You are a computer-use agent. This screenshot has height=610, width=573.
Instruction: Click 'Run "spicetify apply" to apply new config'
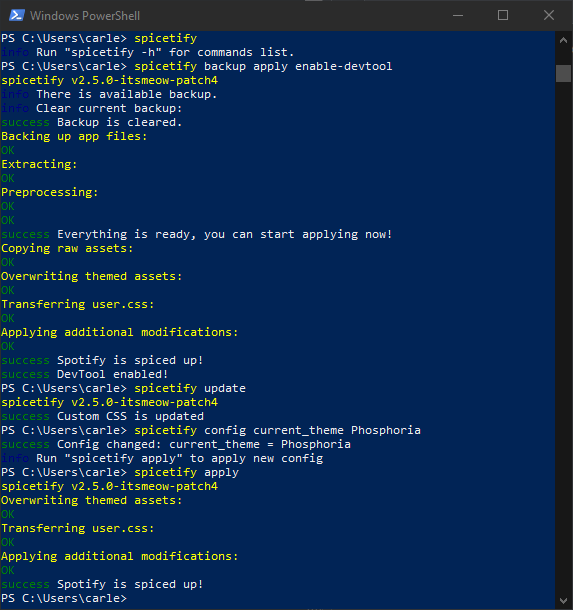point(179,458)
